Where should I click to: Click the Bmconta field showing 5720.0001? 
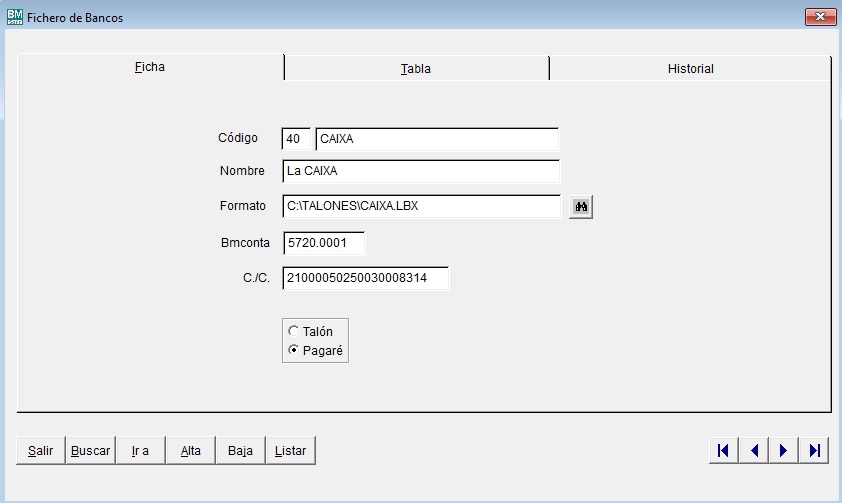pyautogui.click(x=323, y=243)
